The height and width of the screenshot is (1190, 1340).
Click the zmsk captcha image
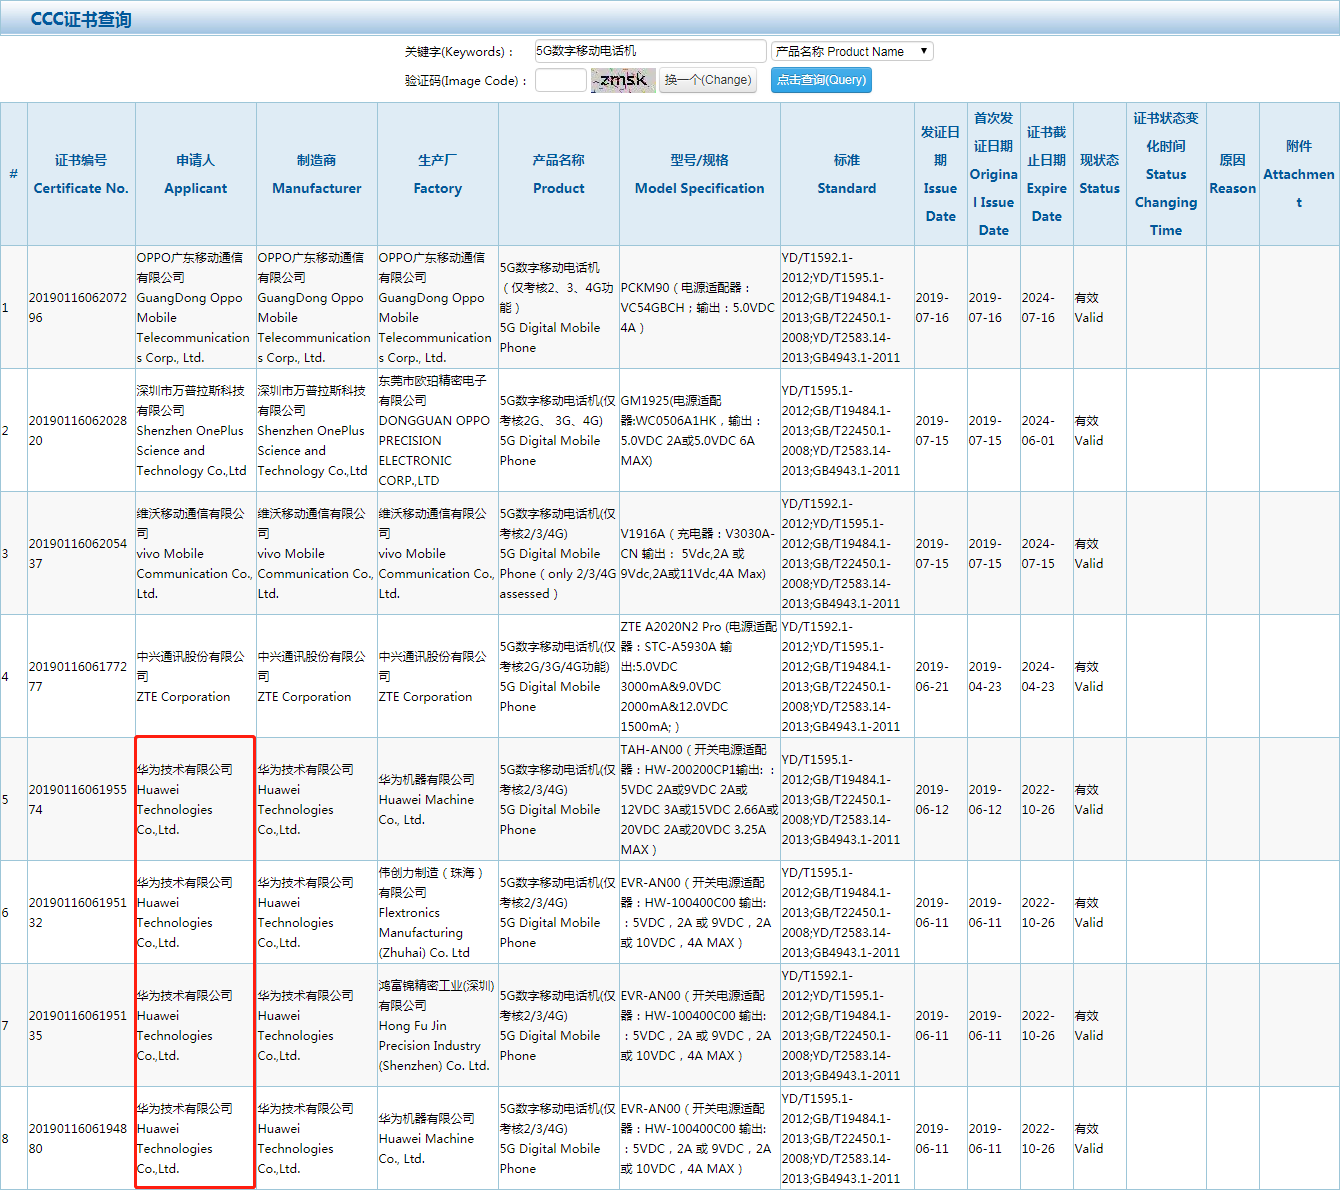click(623, 80)
